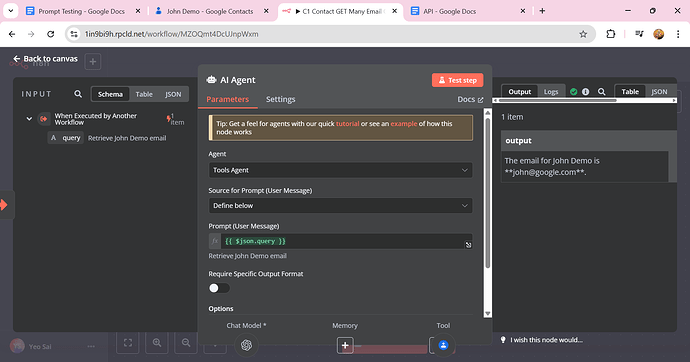The height and width of the screenshot is (362, 690).
Task: Open the tab search dropdown arrow
Action: coord(11,11)
